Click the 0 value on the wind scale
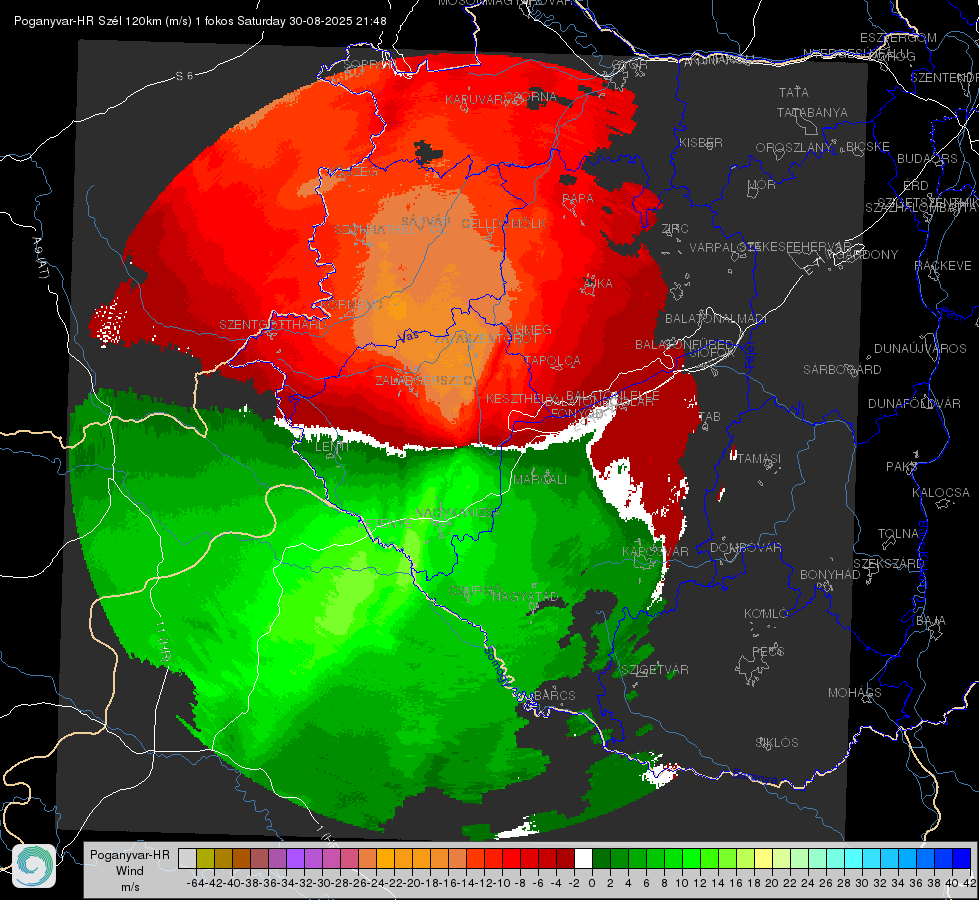This screenshot has height=900, width=979. tap(592, 883)
